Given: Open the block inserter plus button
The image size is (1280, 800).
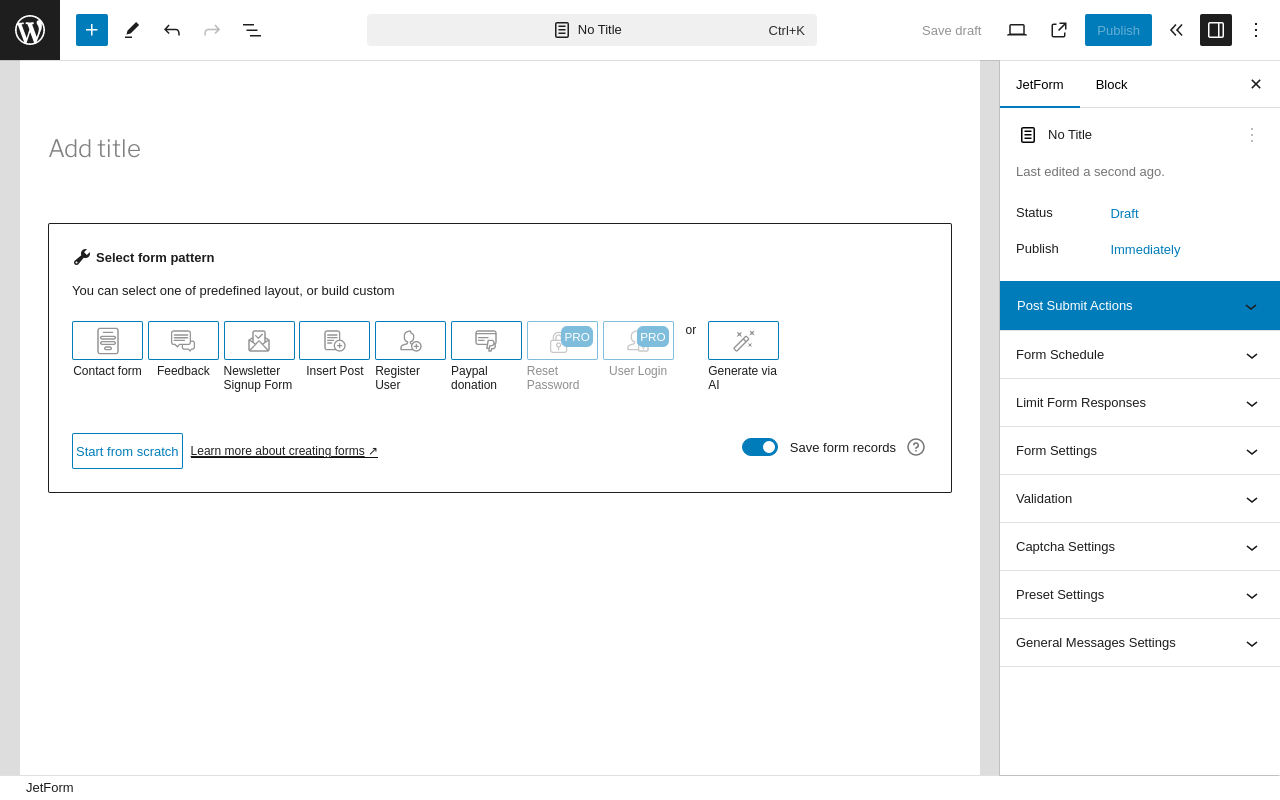Looking at the screenshot, I should pos(92,30).
